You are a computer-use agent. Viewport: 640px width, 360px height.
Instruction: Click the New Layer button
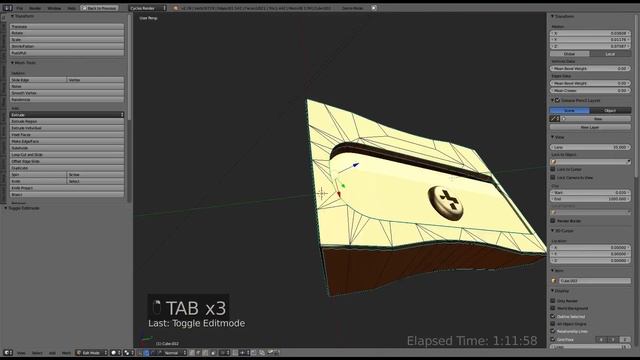click(590, 127)
